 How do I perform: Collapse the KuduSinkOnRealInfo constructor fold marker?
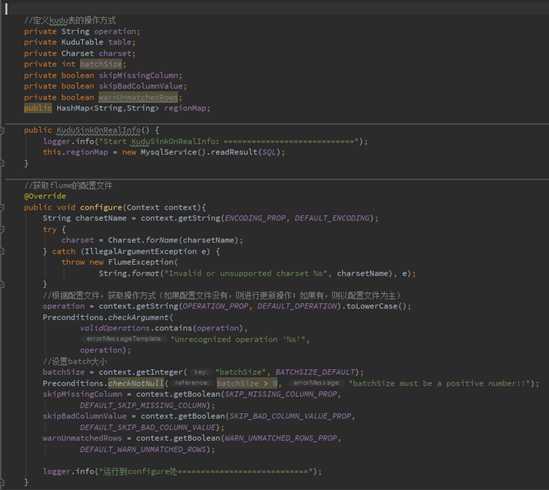2,131
